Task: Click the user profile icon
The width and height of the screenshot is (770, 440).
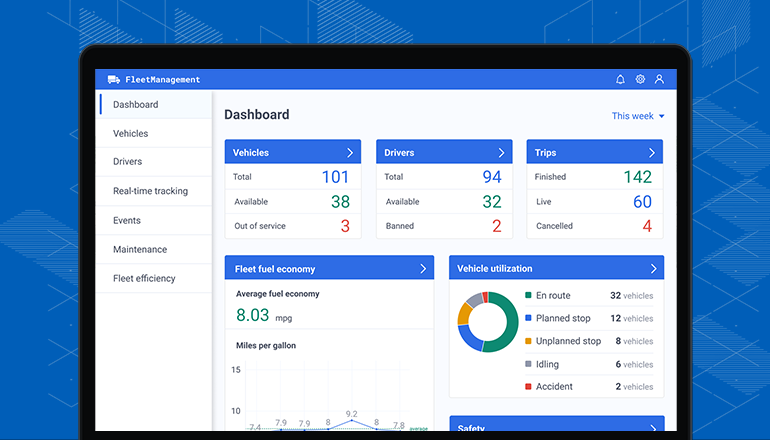Action: (660, 79)
